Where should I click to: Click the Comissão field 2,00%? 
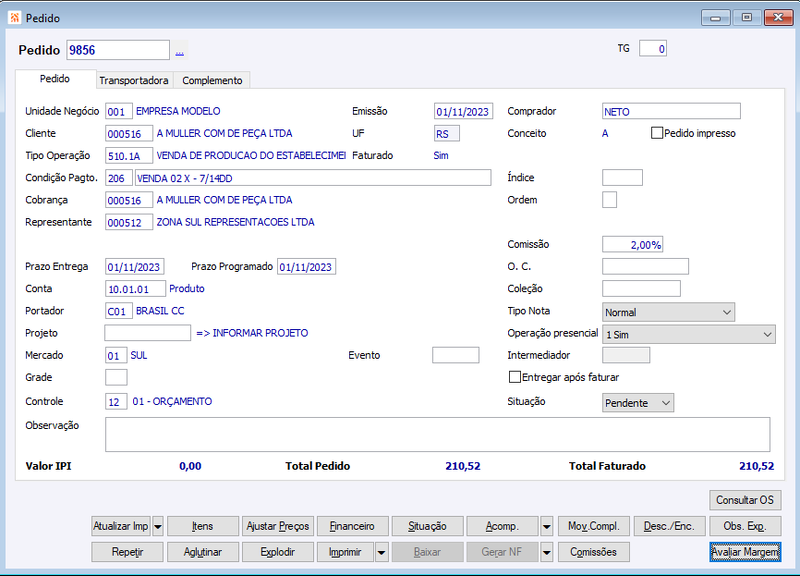pos(633,244)
